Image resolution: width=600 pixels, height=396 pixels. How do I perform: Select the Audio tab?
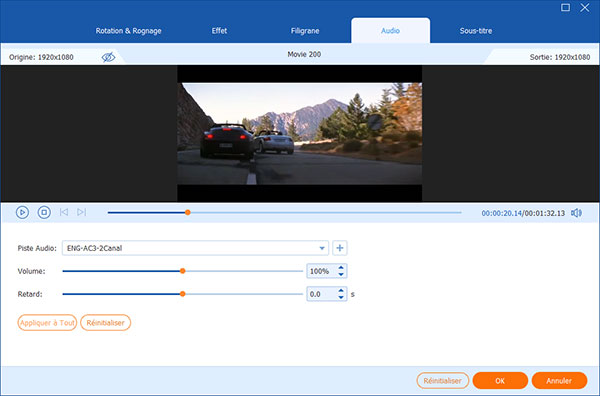tap(390, 31)
